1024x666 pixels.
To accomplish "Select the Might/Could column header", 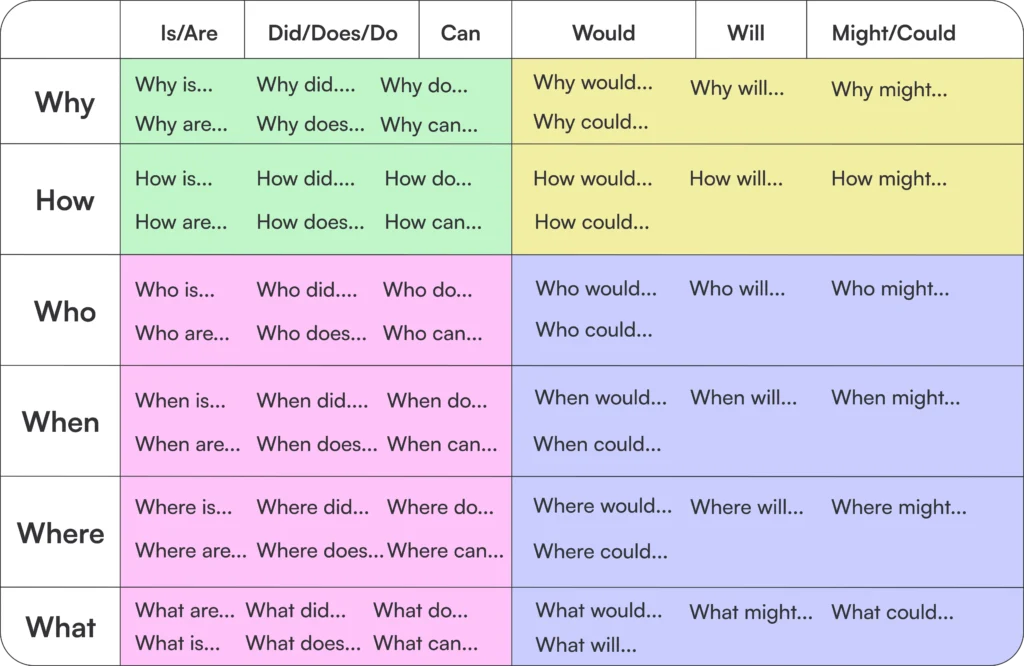I will [x=893, y=33].
